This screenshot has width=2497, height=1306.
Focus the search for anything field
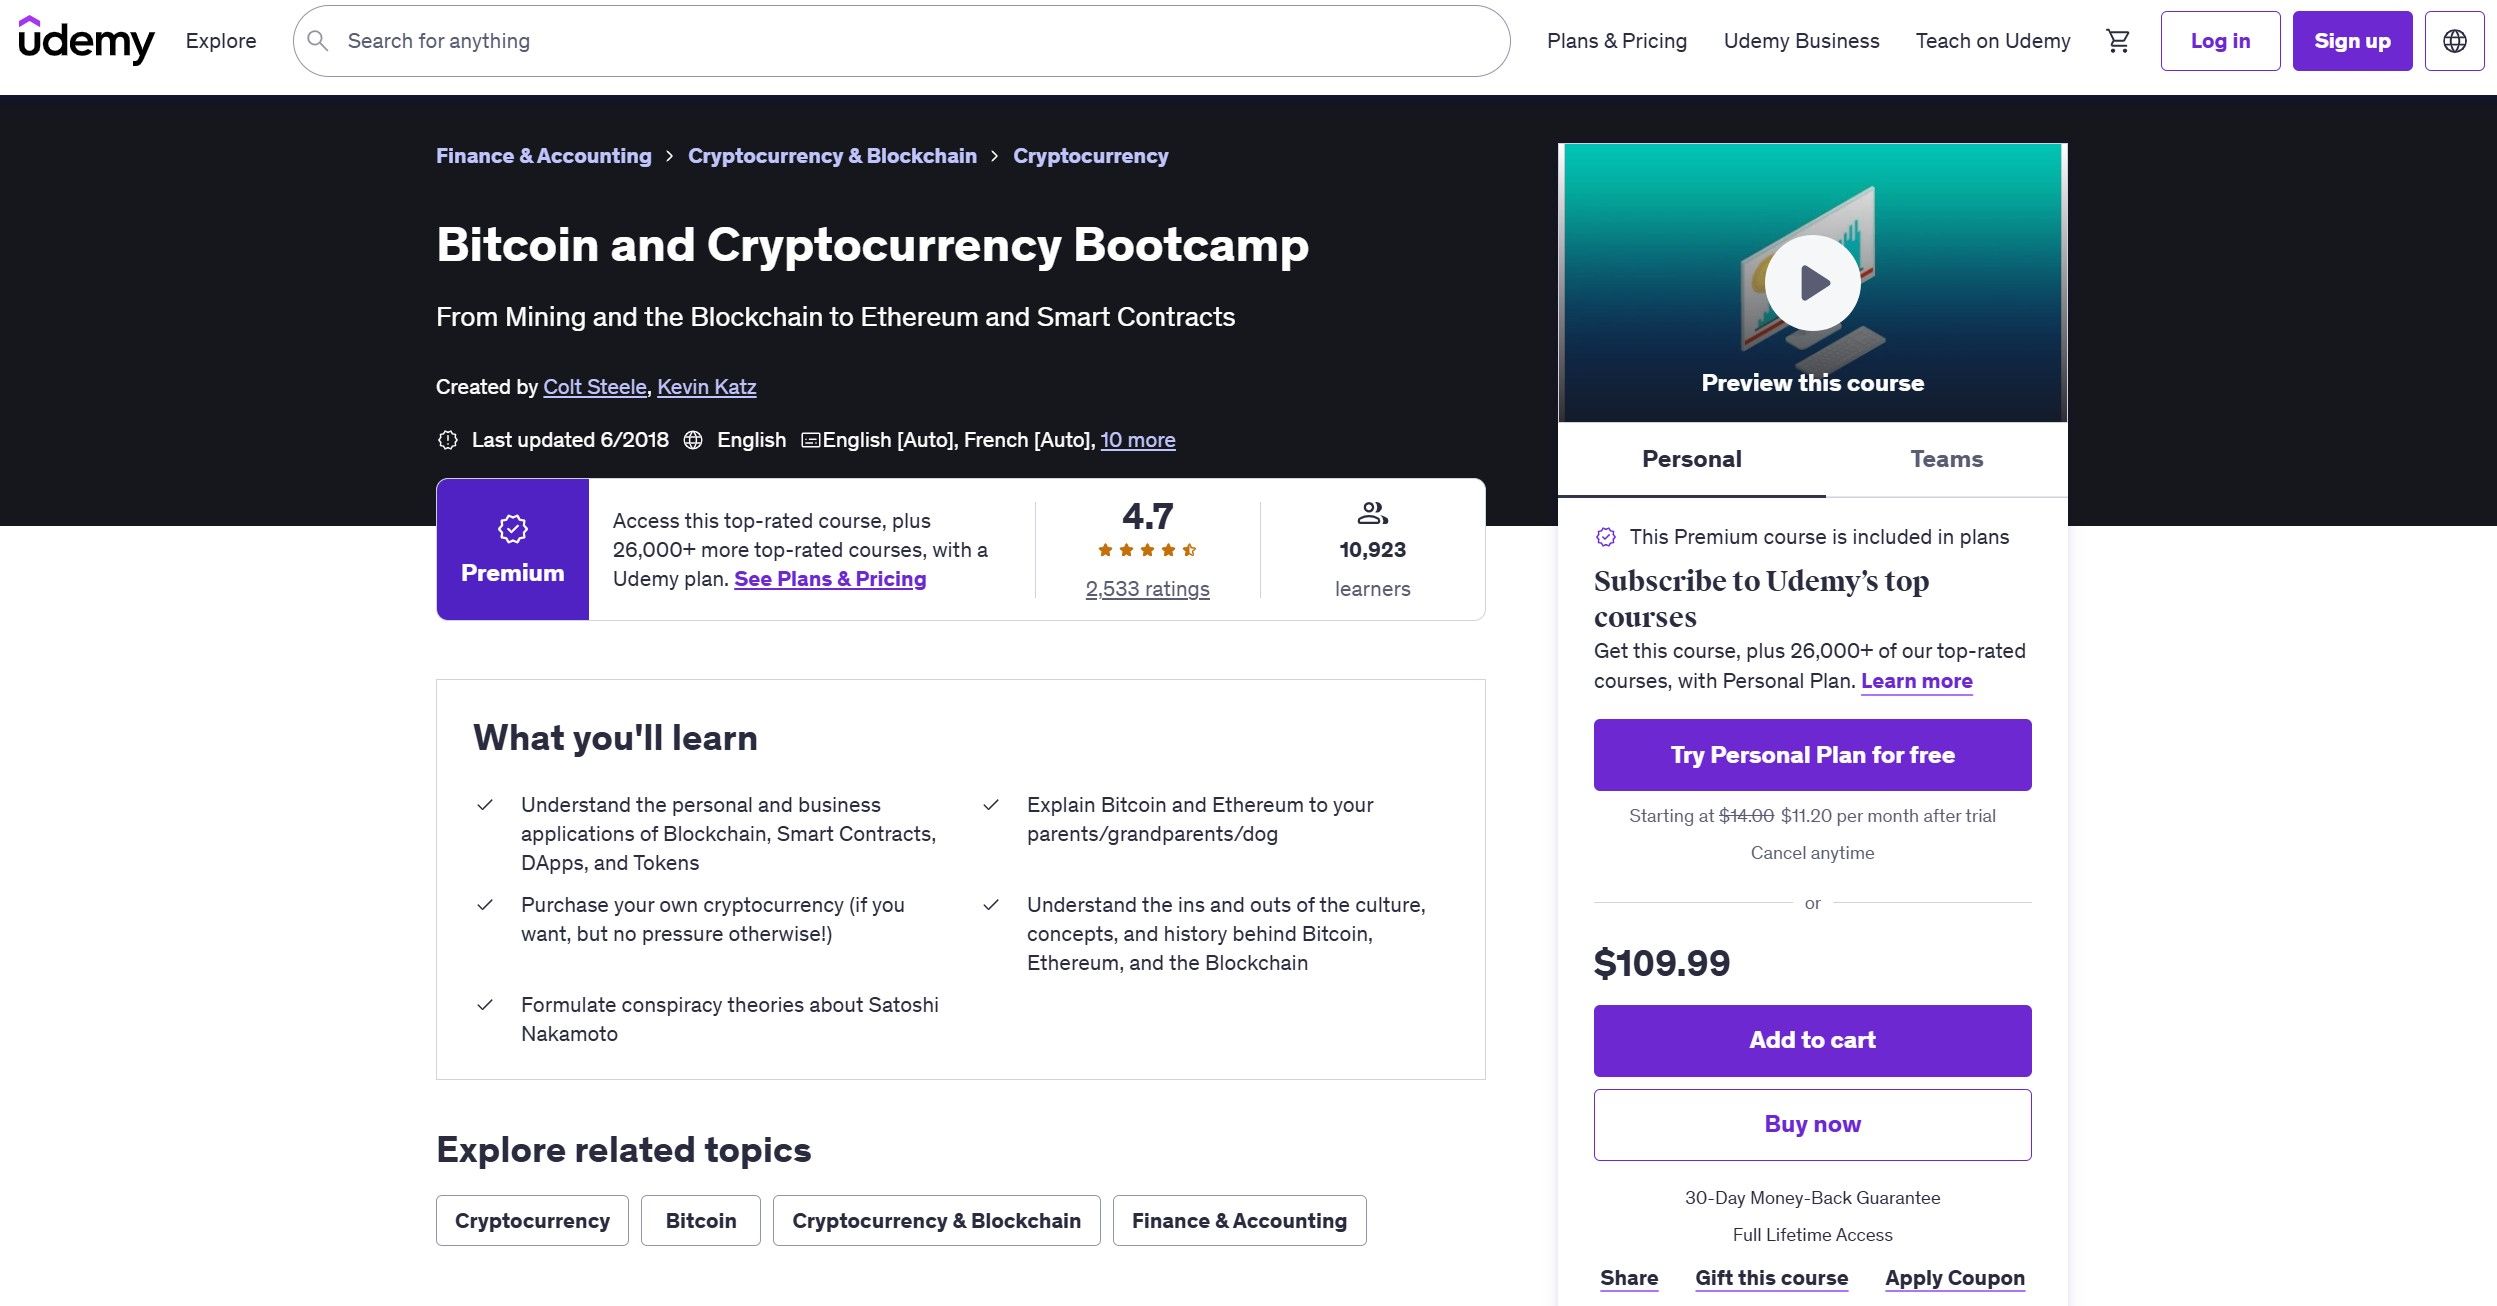click(900, 41)
